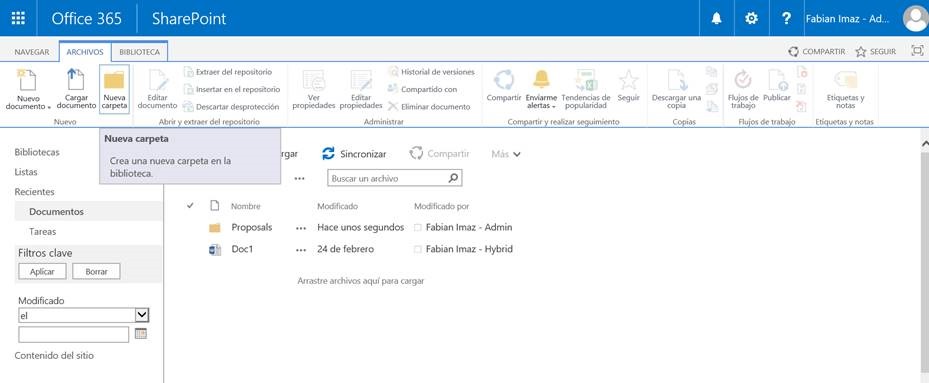
Task: Open Listas in the left navigation
Action: click(26, 172)
